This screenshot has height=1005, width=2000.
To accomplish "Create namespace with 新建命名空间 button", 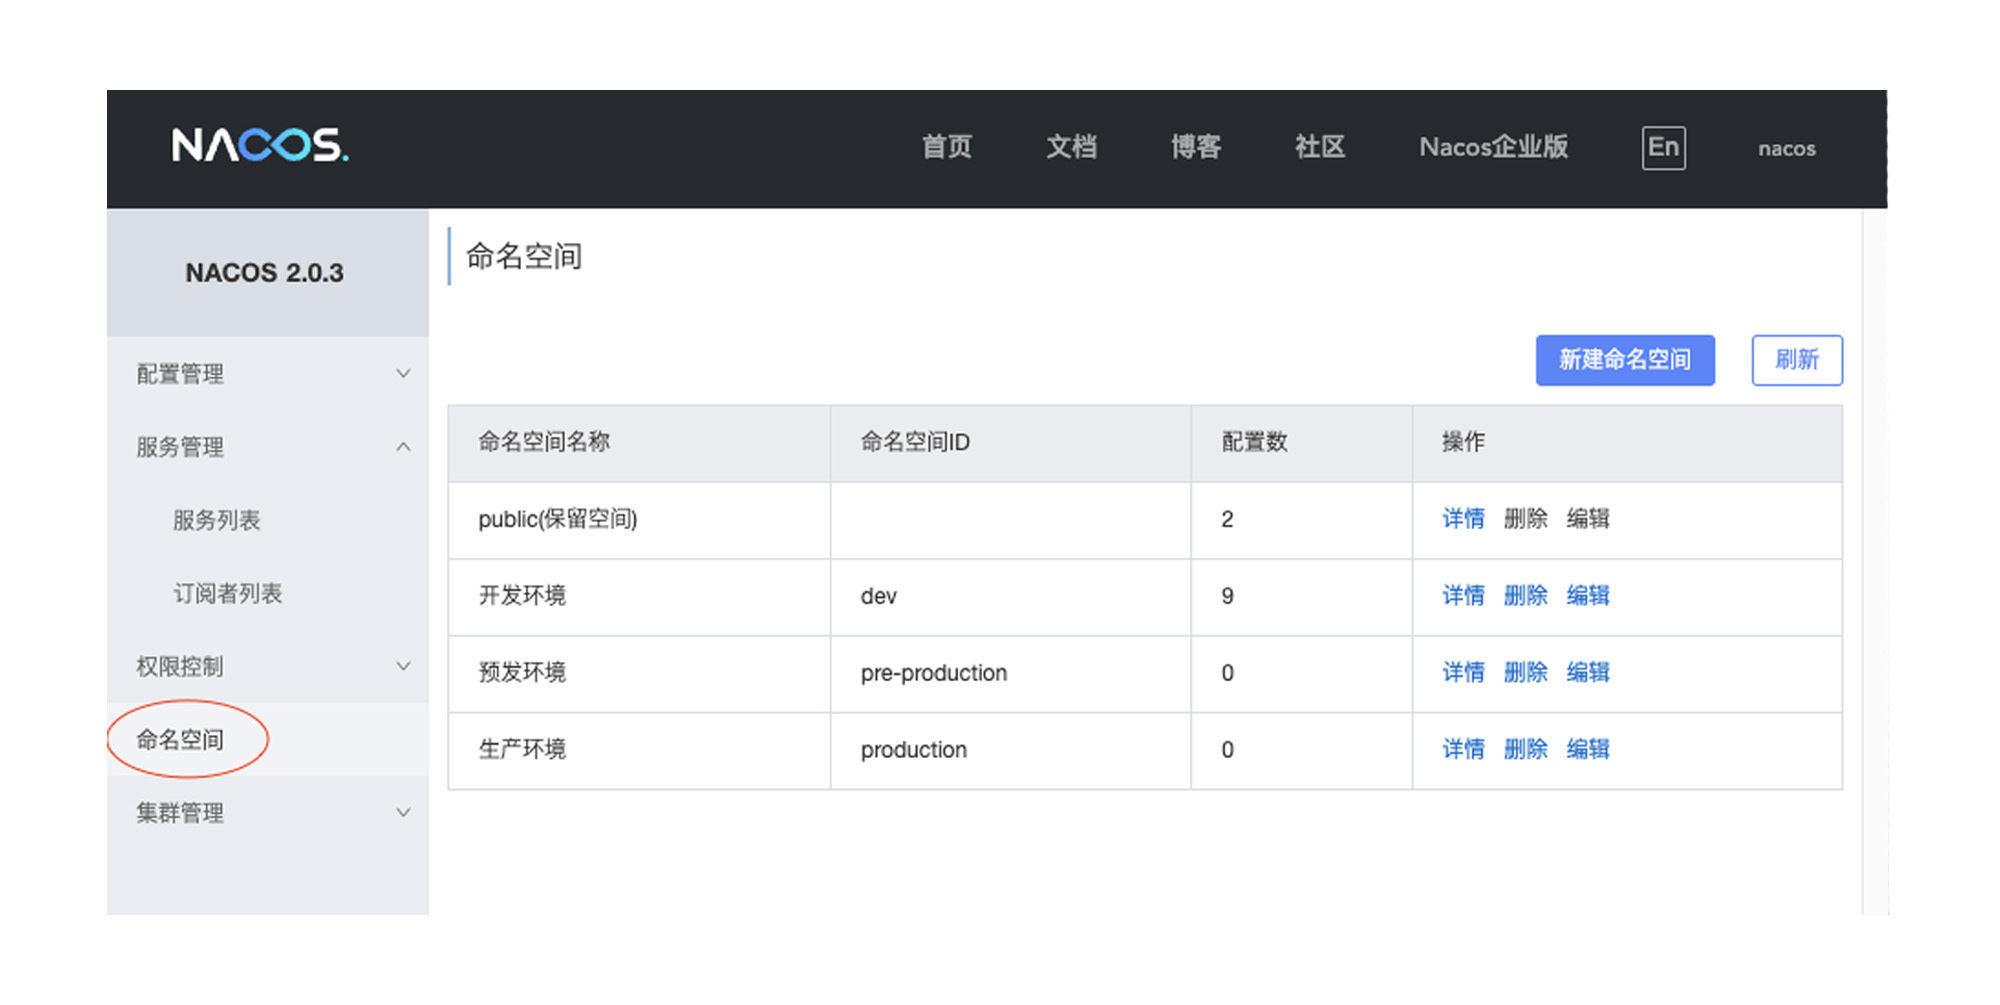I will tap(1625, 360).
